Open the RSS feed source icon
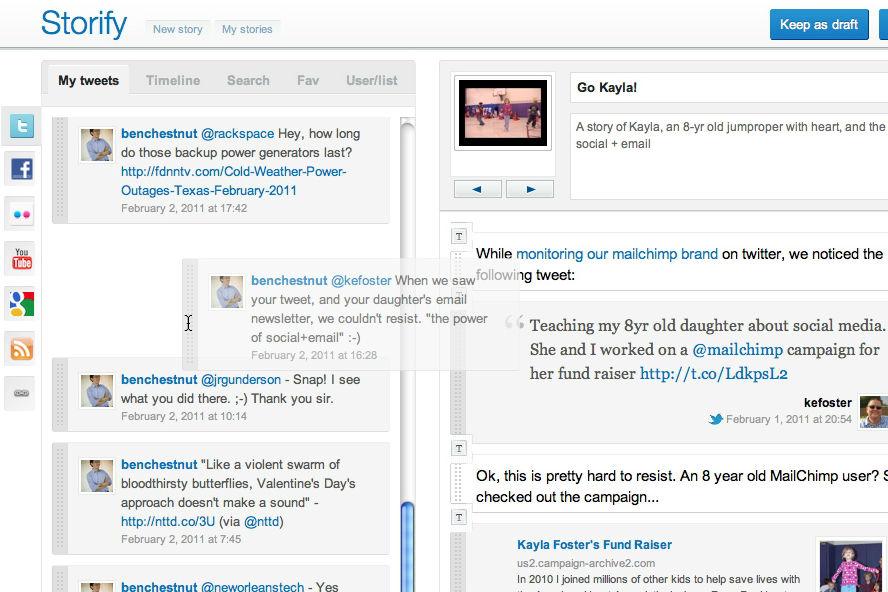The image size is (888, 592). tap(22, 348)
